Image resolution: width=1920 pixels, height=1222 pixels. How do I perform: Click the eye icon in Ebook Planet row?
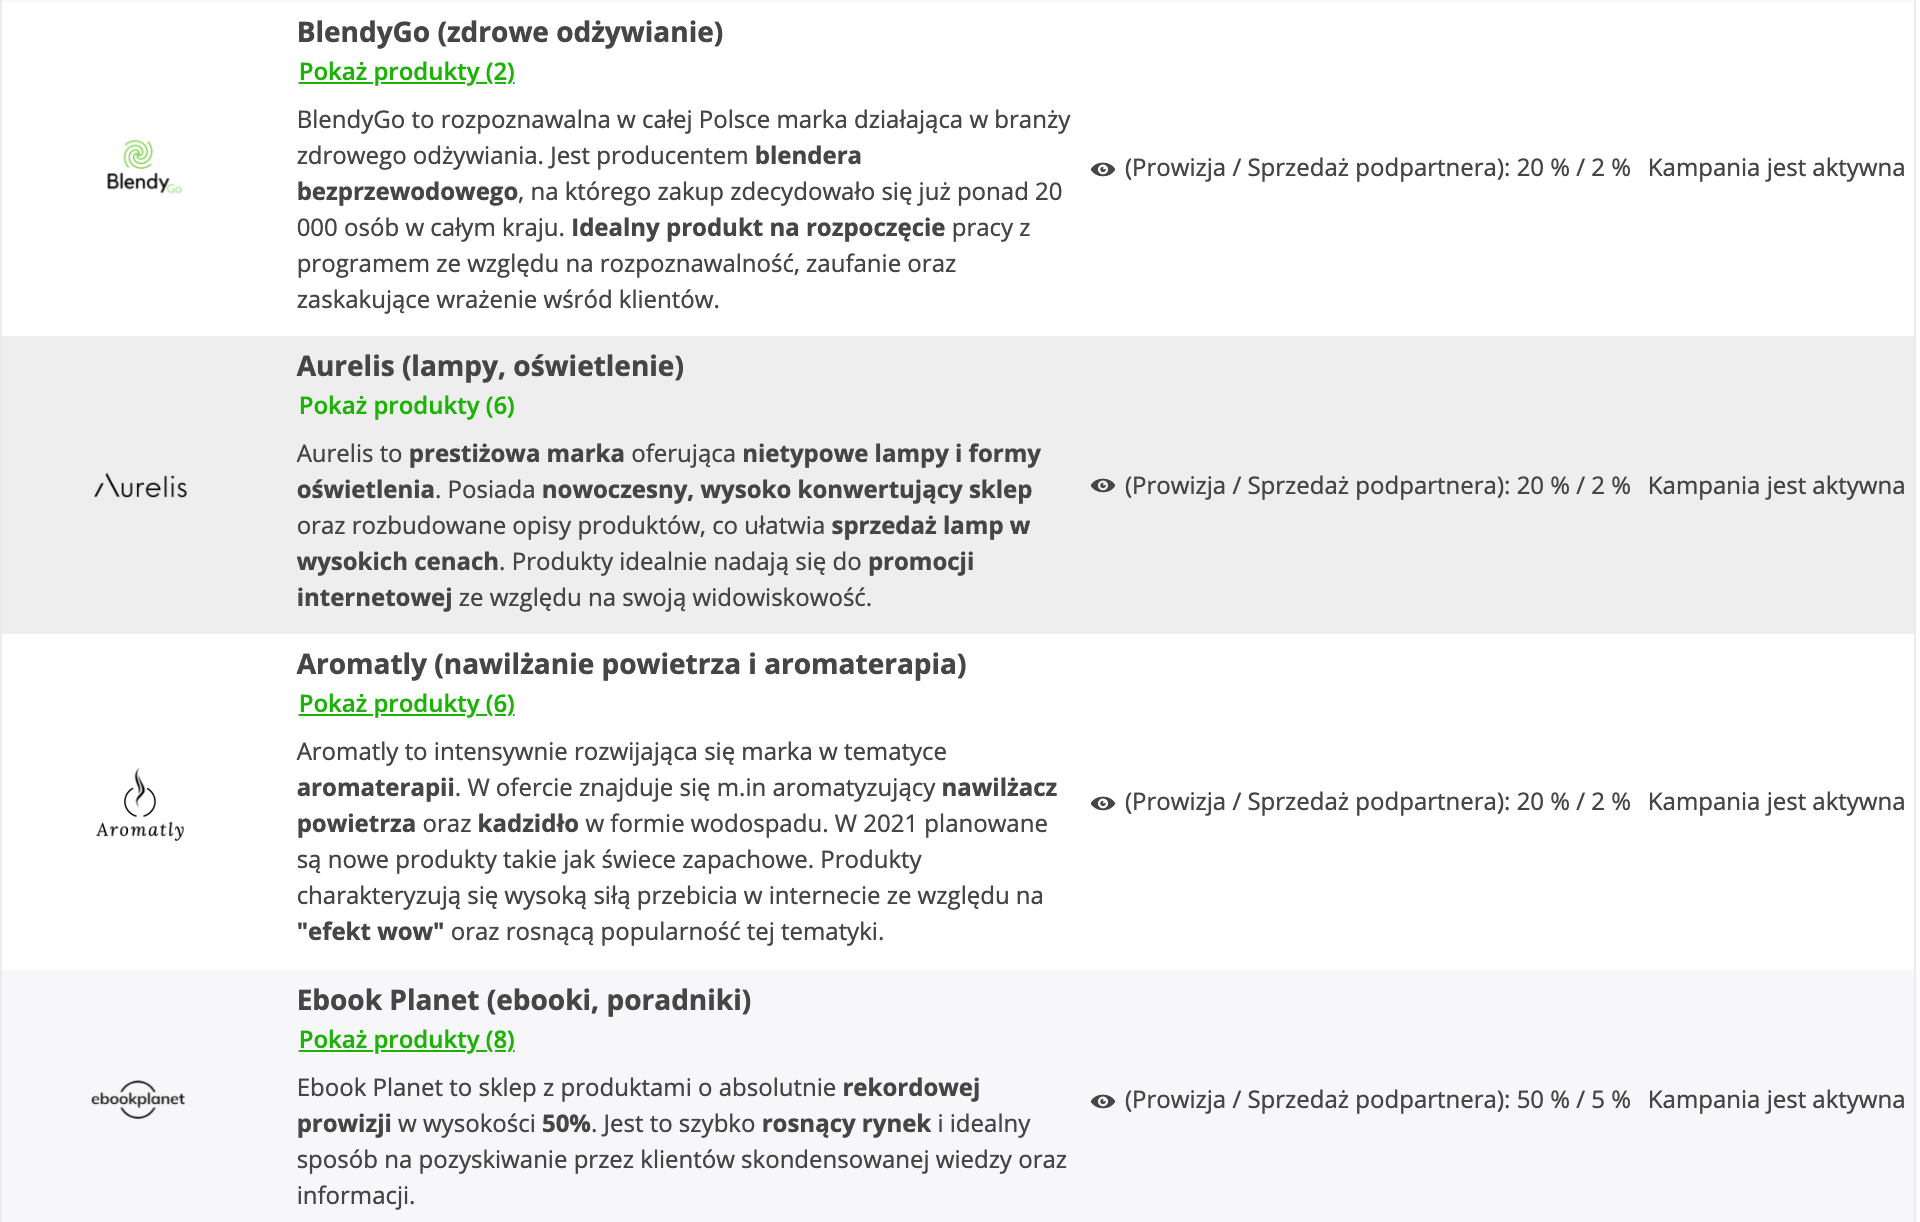pos(1103,1101)
